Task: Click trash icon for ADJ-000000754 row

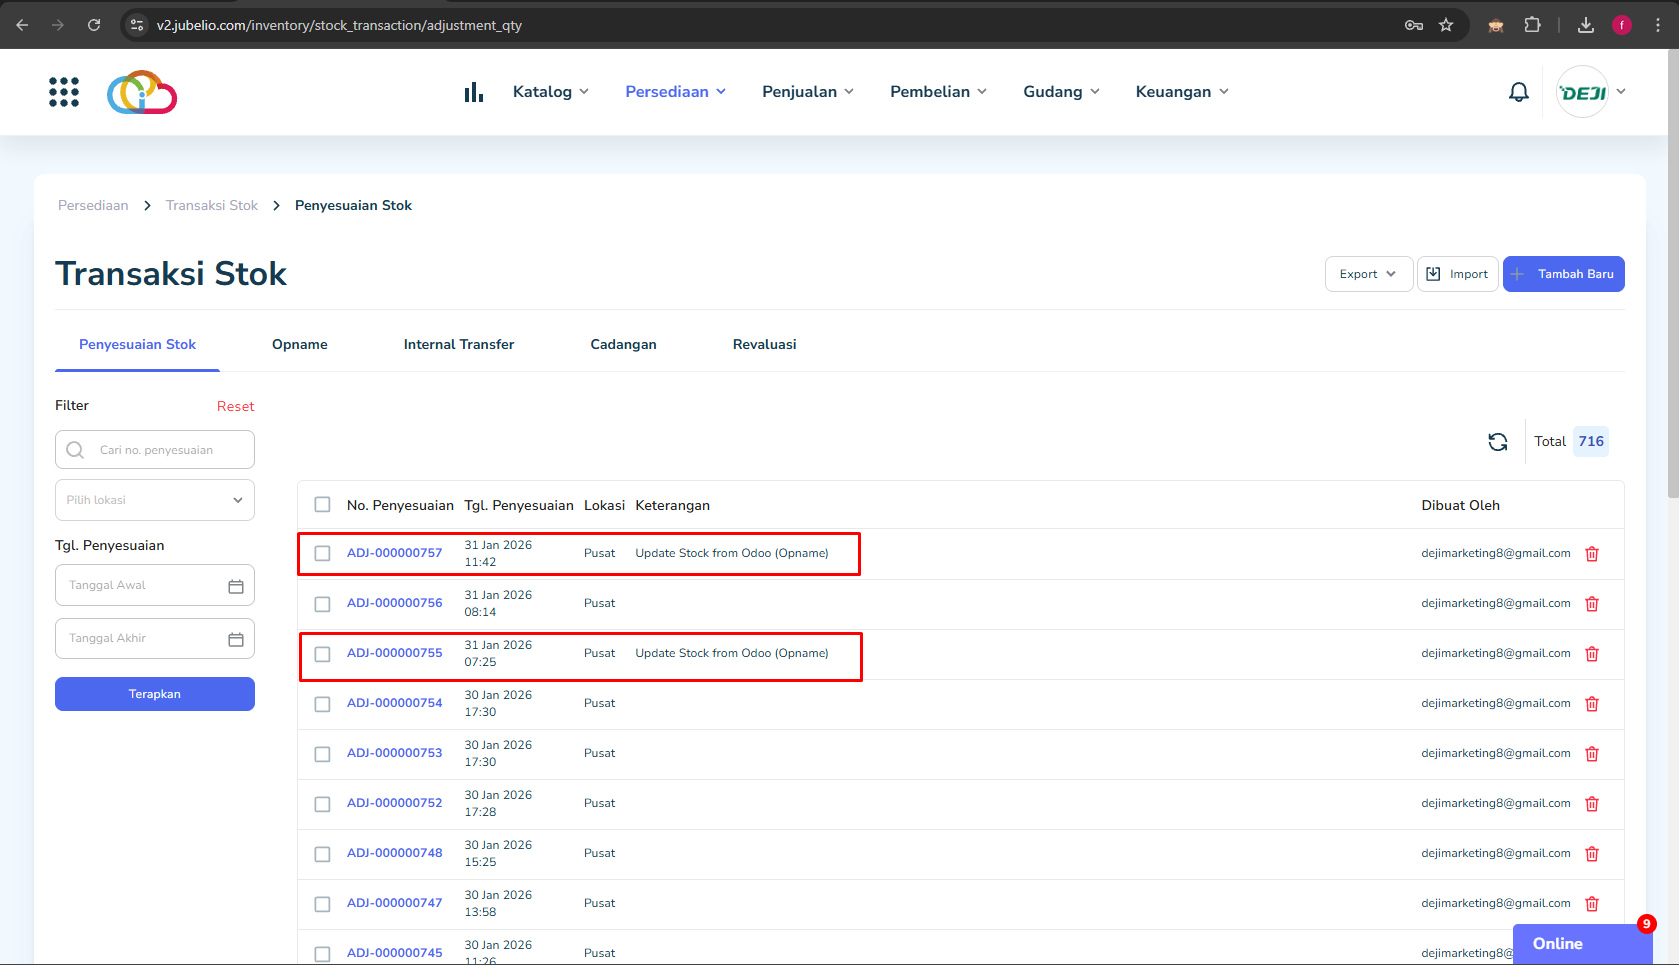Action: [1592, 704]
